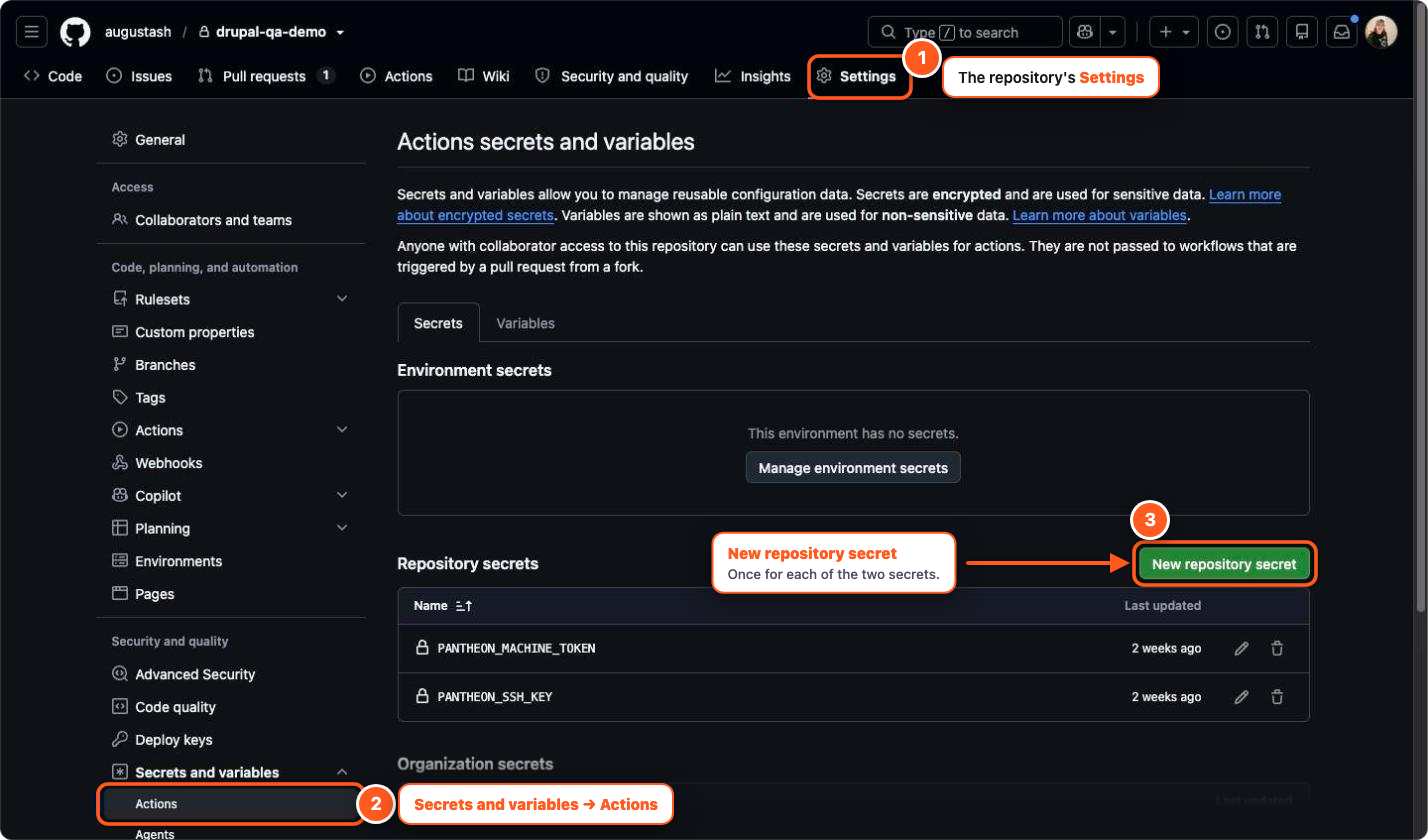1428x840 pixels.
Task: Edit the PANTHEON_SSH_KEY secret
Action: (1241, 696)
